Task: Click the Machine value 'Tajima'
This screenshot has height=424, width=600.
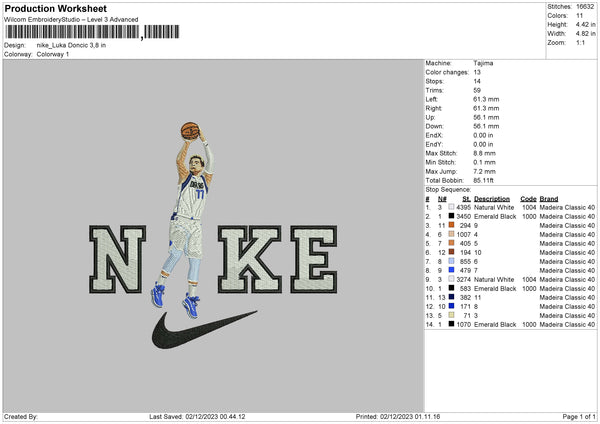Action: 483,63
